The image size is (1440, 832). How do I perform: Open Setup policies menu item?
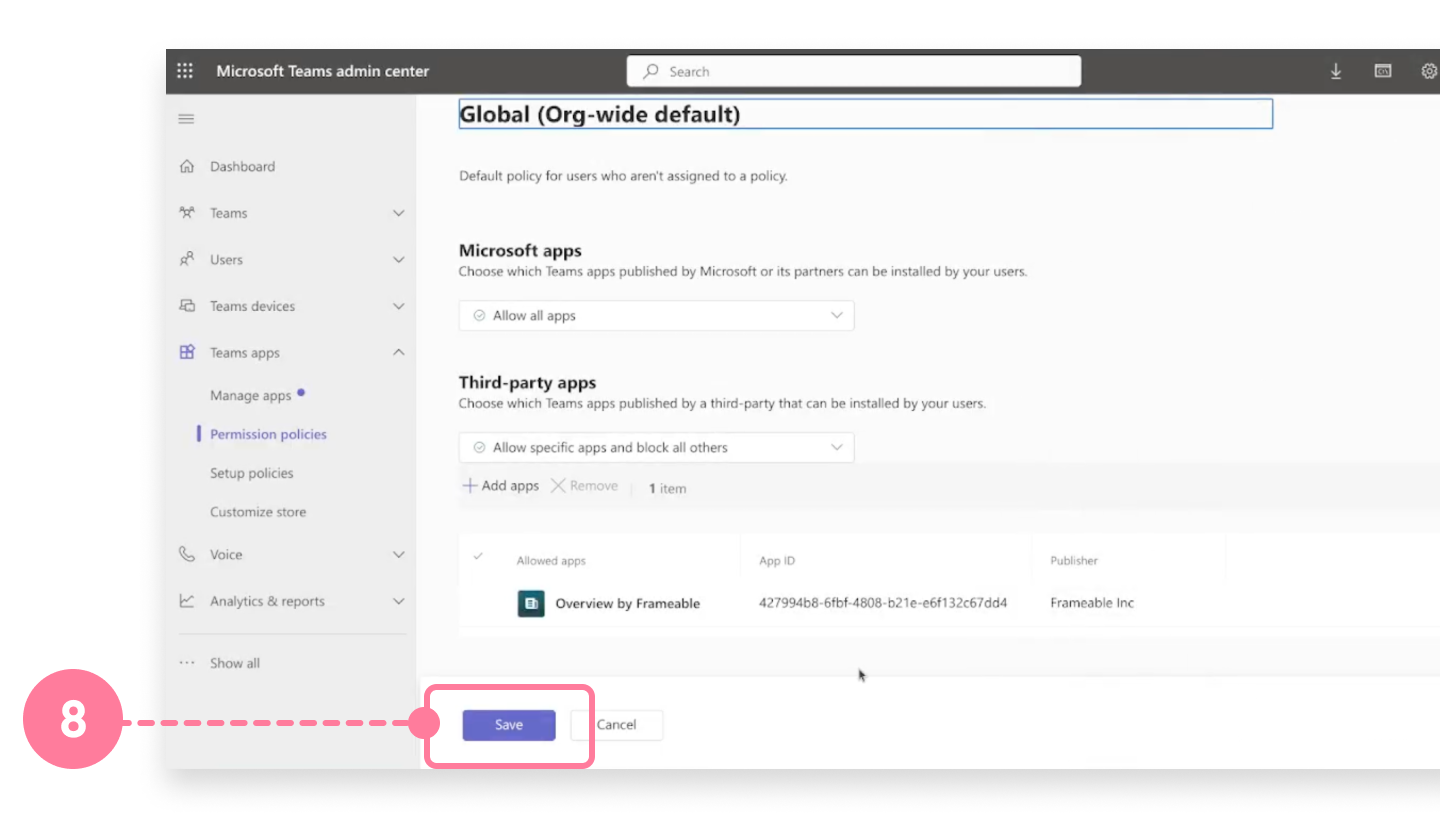pyautogui.click(x=252, y=473)
